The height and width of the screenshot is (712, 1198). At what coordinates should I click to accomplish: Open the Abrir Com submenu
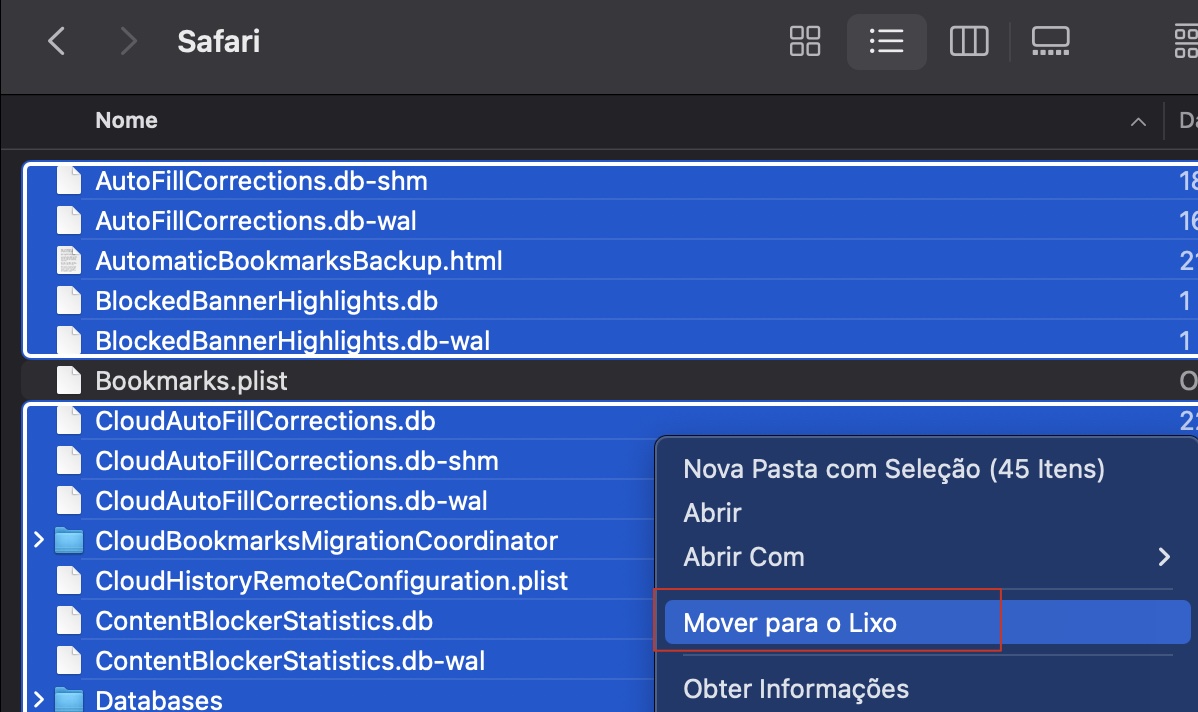pyautogui.click(x=744, y=557)
